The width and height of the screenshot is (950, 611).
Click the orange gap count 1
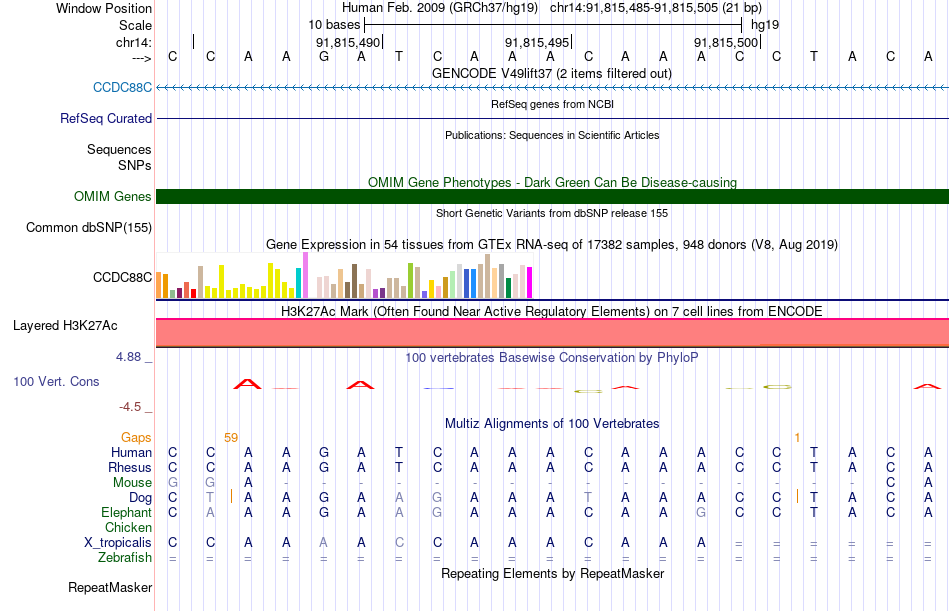[x=797, y=438]
